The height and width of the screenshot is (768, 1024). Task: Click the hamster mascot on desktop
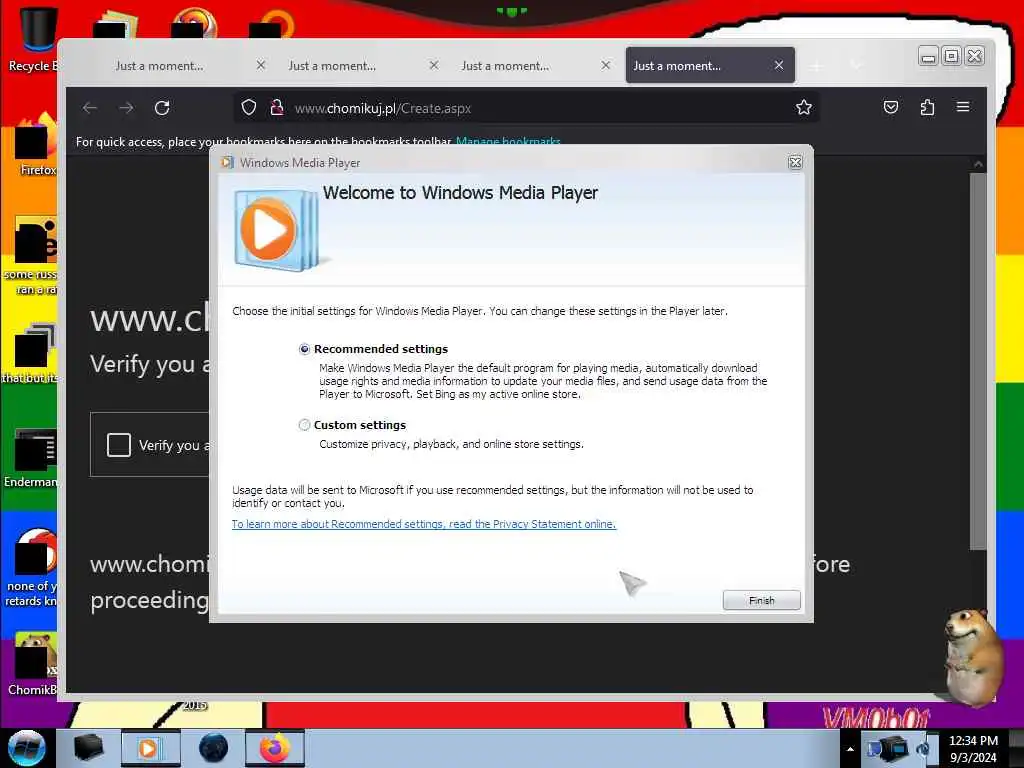coord(972,657)
